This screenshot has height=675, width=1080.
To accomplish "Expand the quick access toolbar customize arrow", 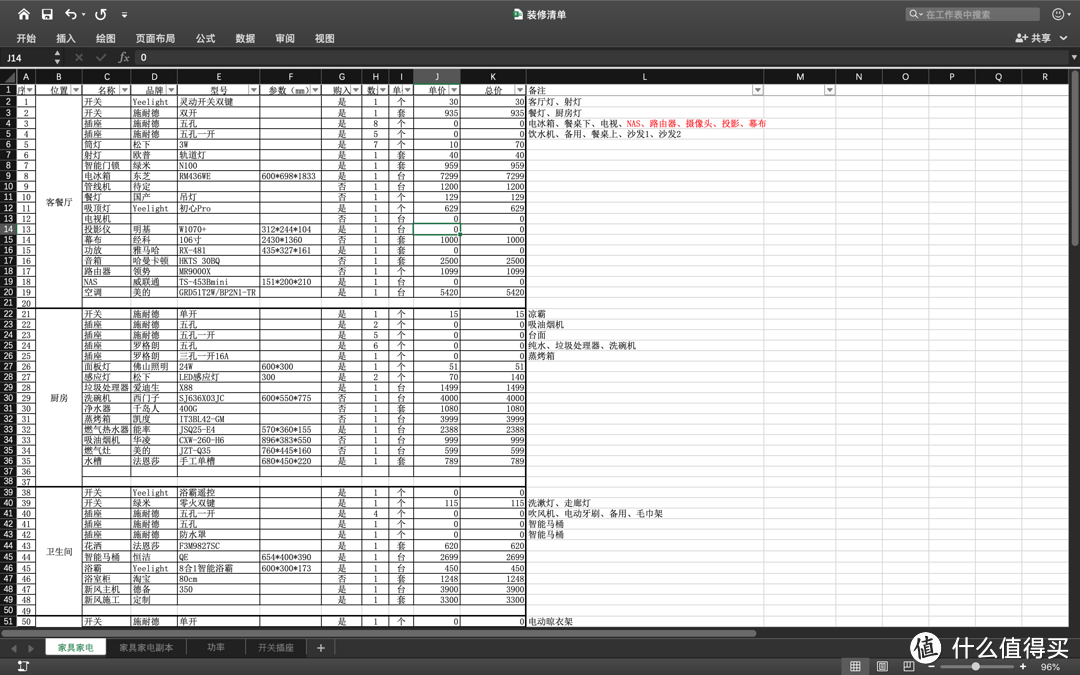I will pos(124,14).
